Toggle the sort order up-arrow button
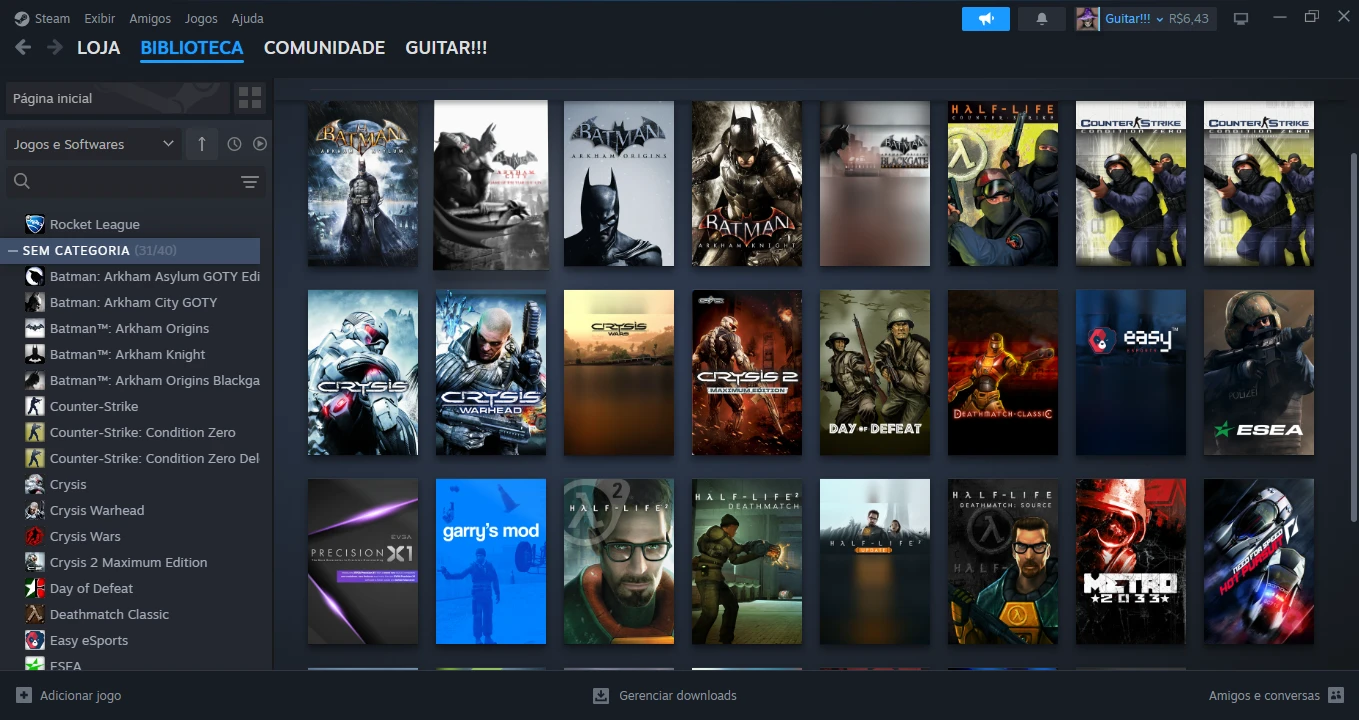Screen dimensions: 1359x720 [x=201, y=144]
